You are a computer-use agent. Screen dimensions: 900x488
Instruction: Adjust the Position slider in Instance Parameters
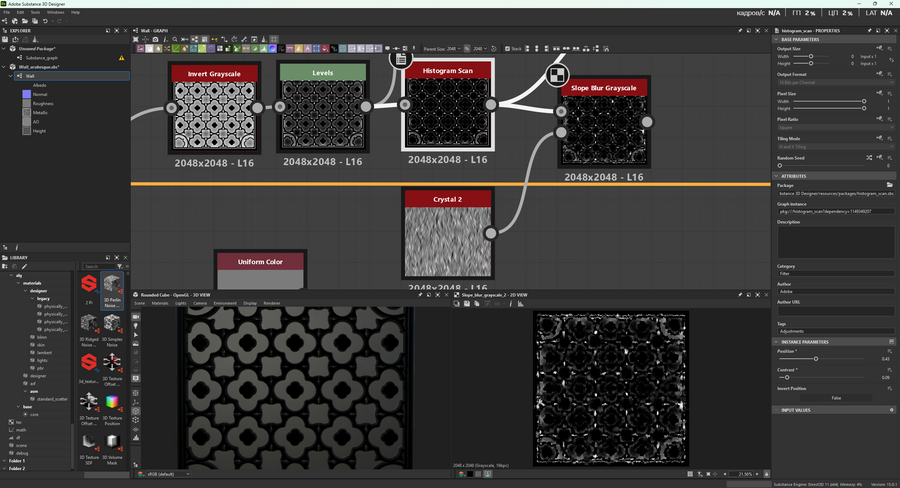816,358
